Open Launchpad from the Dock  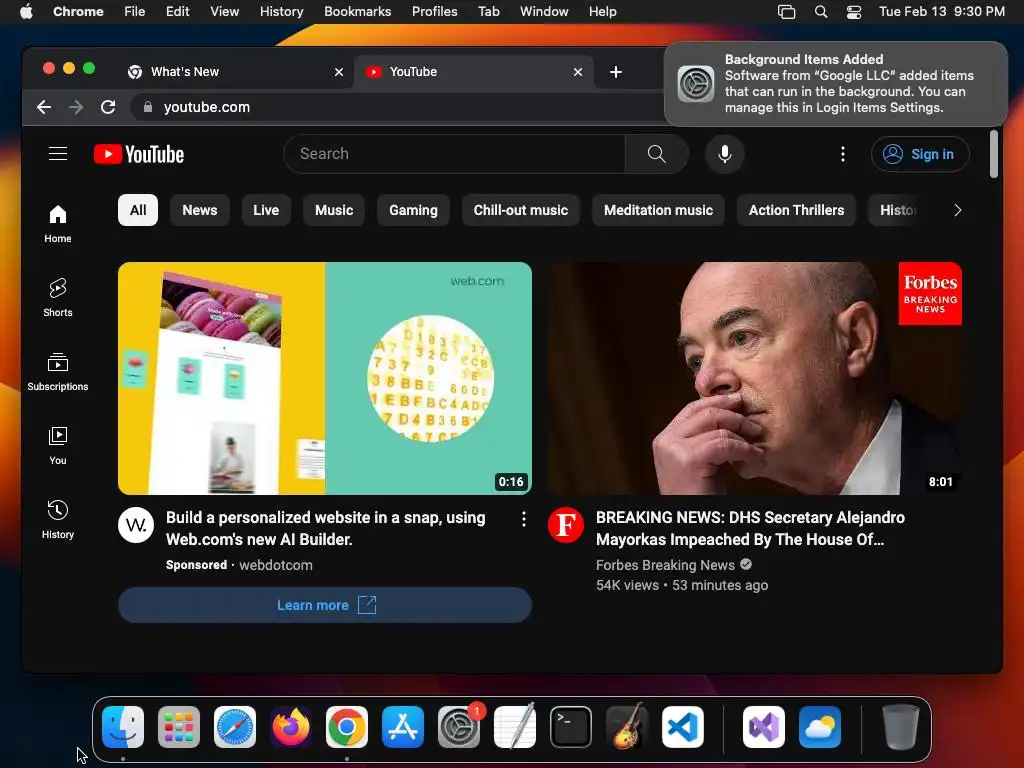click(x=179, y=727)
